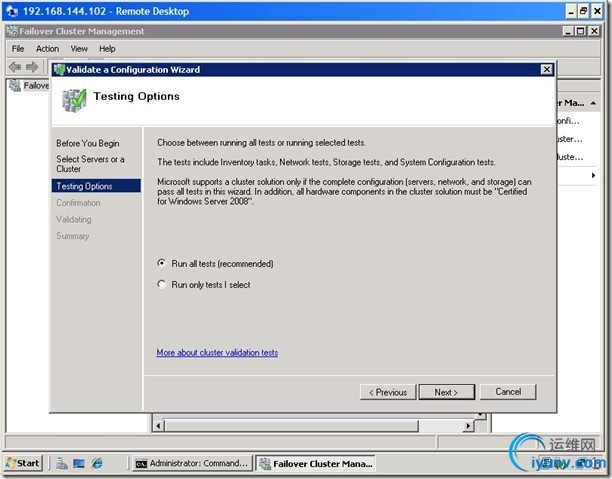Switch to Failover Cluster Management taskbar button

[x=315, y=463]
